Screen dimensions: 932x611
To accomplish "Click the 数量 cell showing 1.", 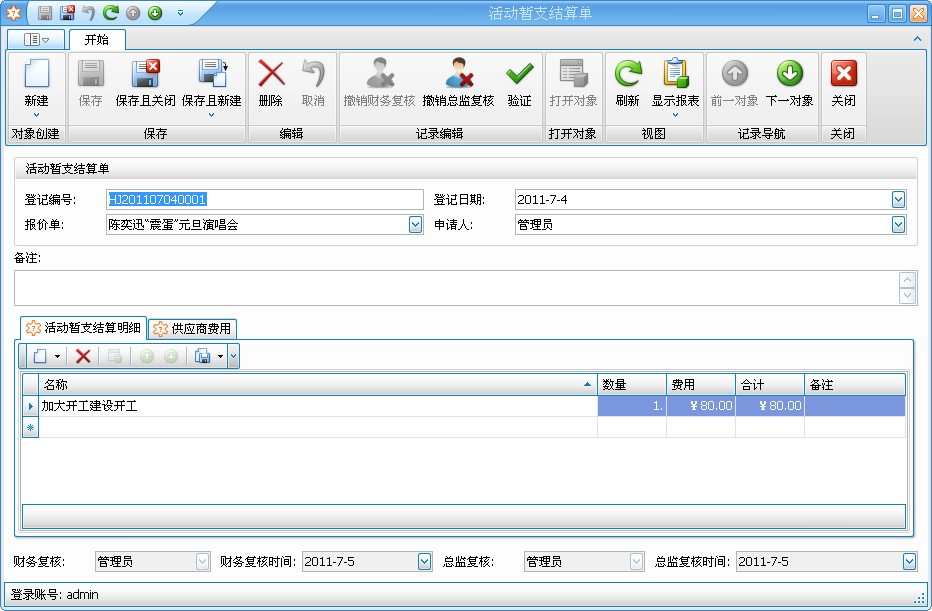I will pyautogui.click(x=632, y=406).
